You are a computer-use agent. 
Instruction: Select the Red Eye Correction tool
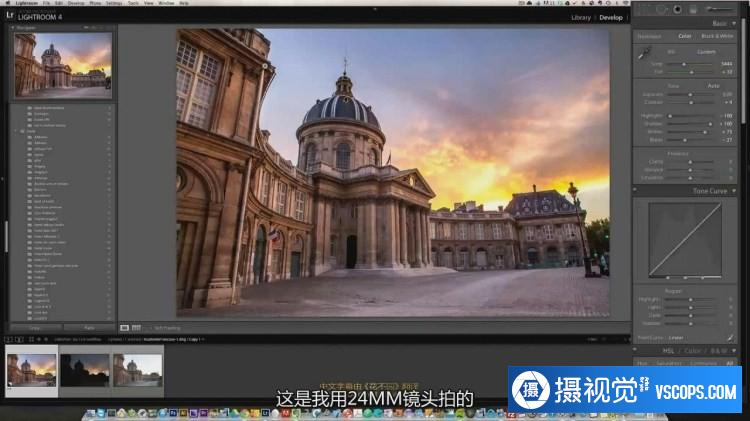pos(677,9)
